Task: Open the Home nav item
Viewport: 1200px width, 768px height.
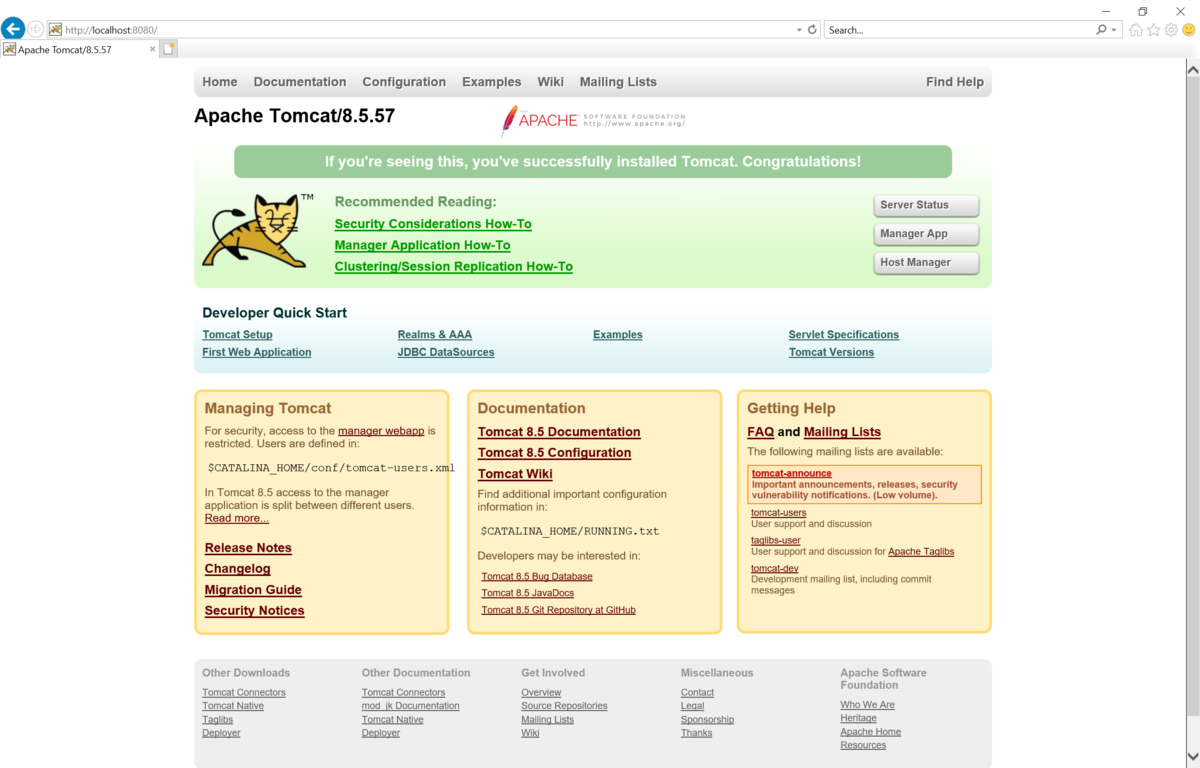Action: pos(220,82)
